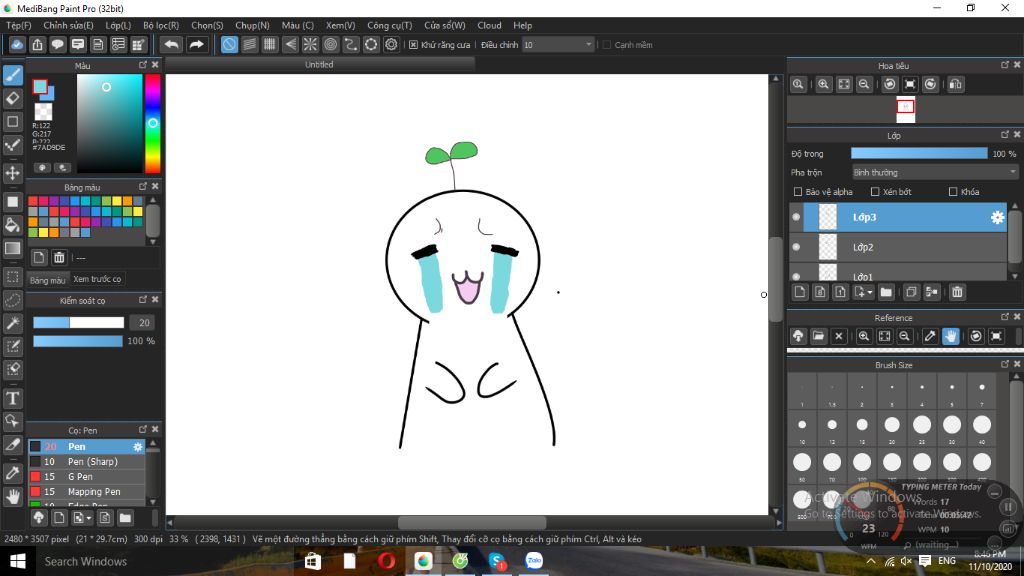Hide the Lớp1 layer

[796, 276]
